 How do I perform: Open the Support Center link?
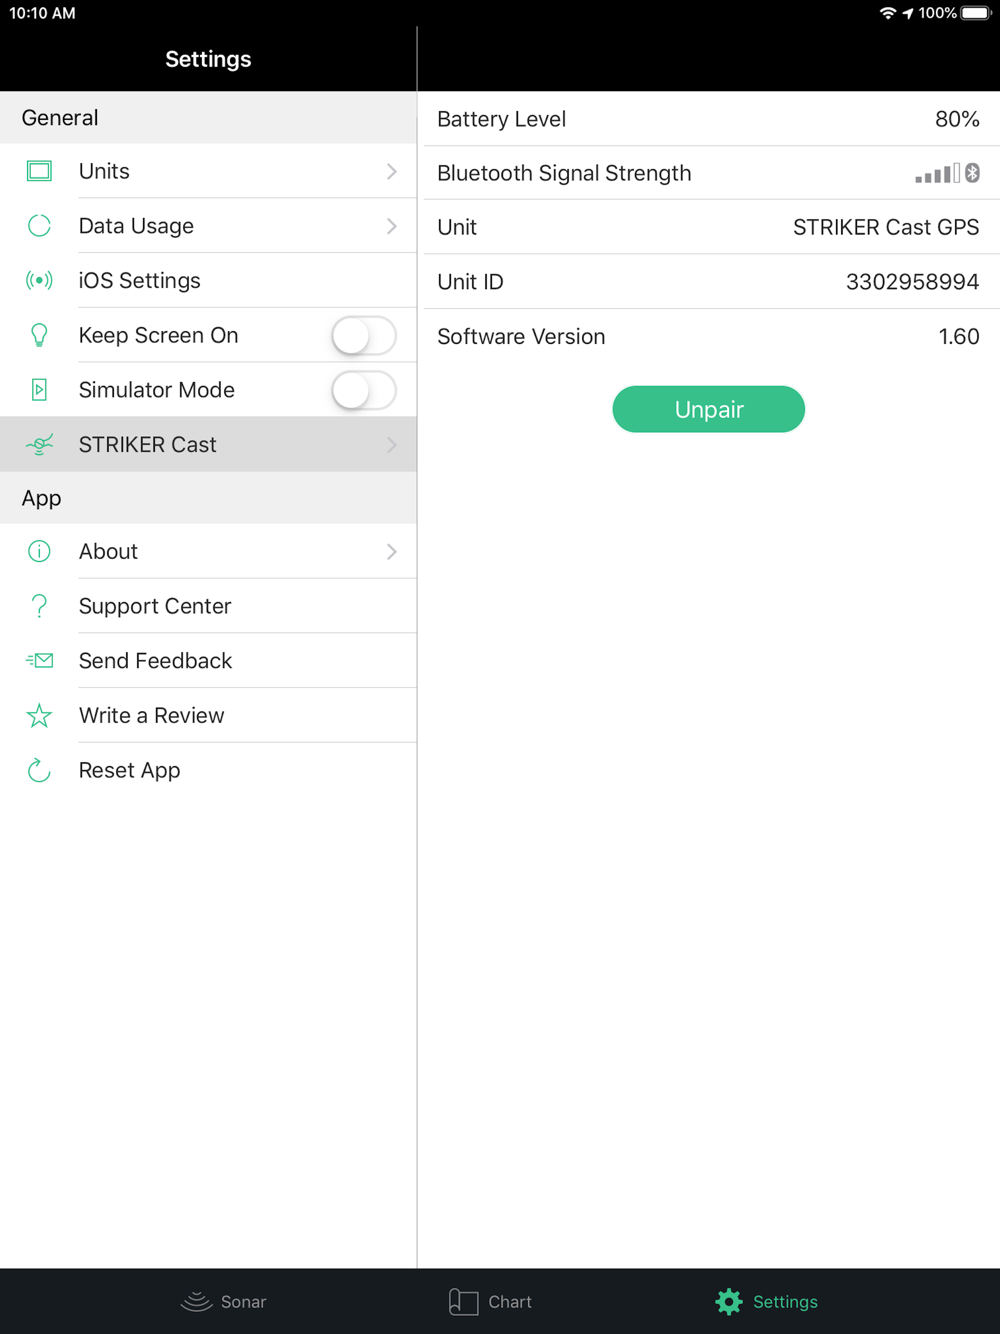[x=208, y=606]
